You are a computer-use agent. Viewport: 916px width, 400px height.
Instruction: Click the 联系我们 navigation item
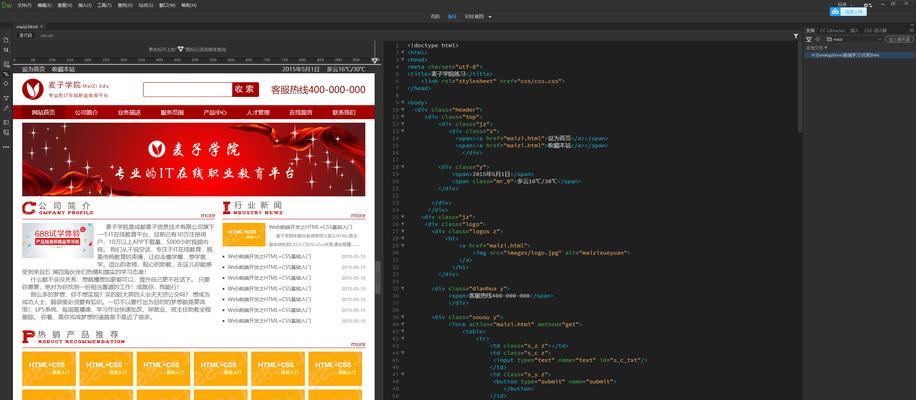point(344,112)
